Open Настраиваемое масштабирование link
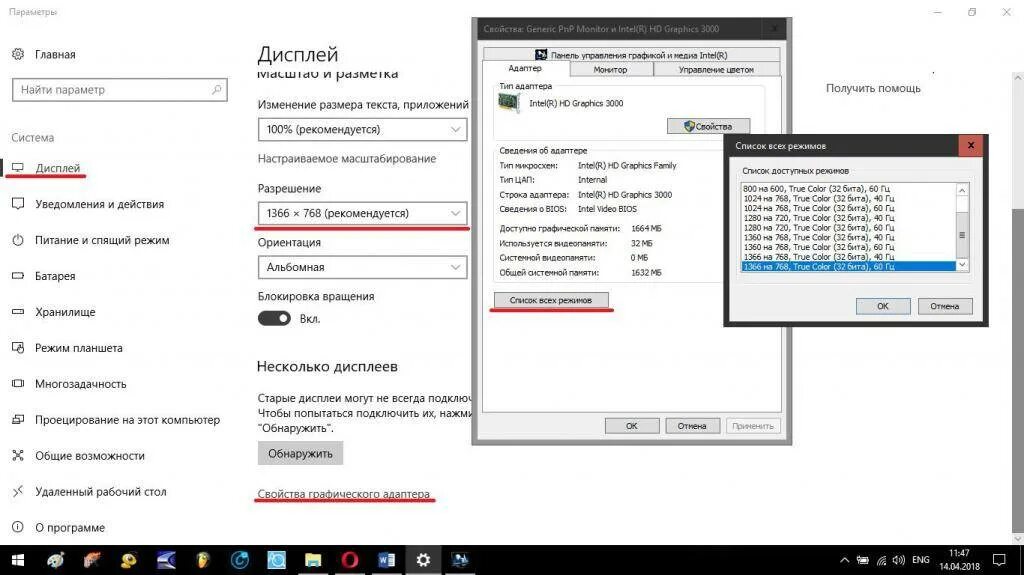The width and height of the screenshot is (1024, 575). point(347,158)
